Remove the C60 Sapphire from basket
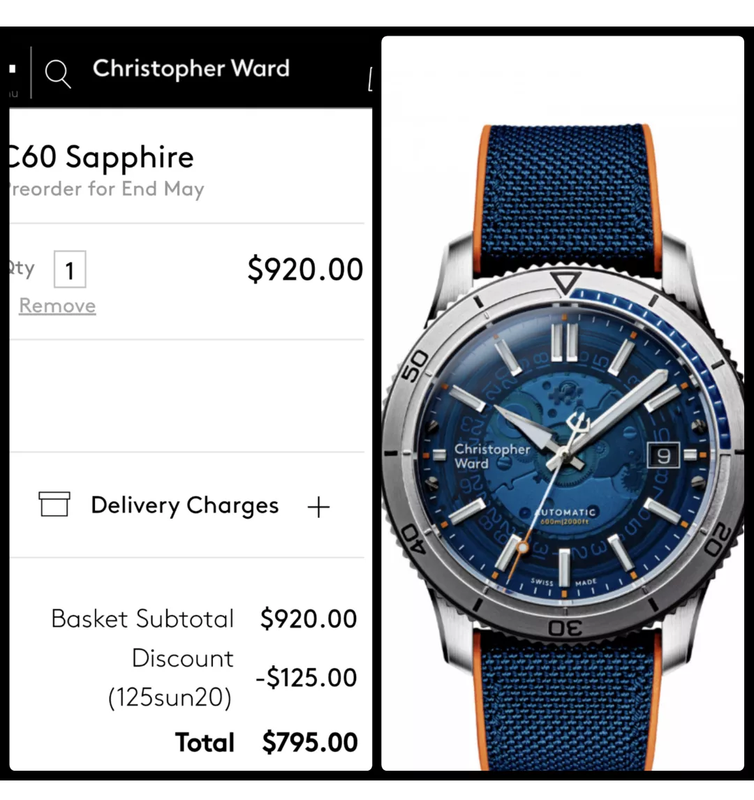The height and width of the screenshot is (800, 754). tap(57, 306)
